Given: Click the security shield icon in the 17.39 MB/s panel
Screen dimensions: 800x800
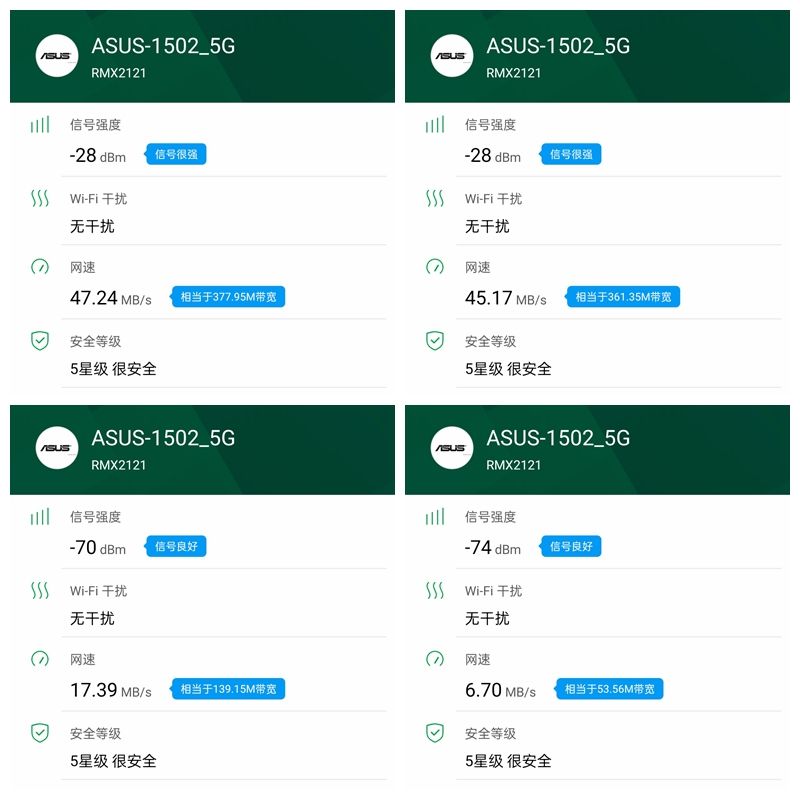Looking at the screenshot, I should 40,733.
